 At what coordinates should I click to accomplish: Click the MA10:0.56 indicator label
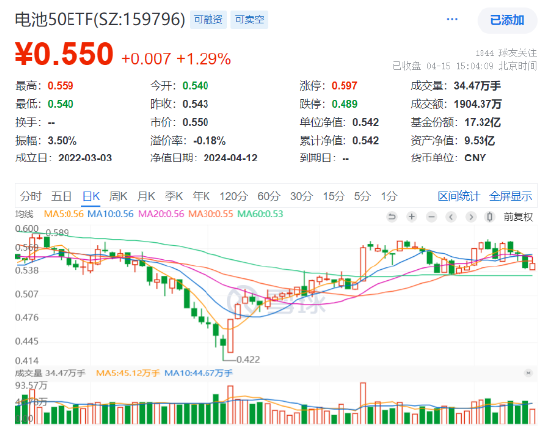coord(110,214)
